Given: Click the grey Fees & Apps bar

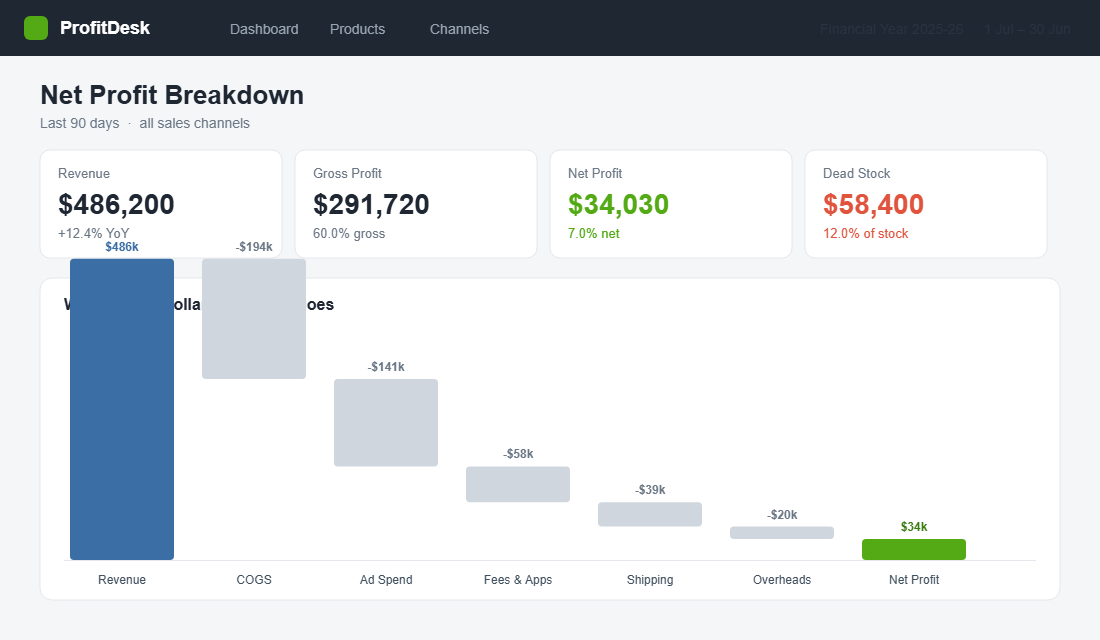Looking at the screenshot, I should [x=518, y=484].
